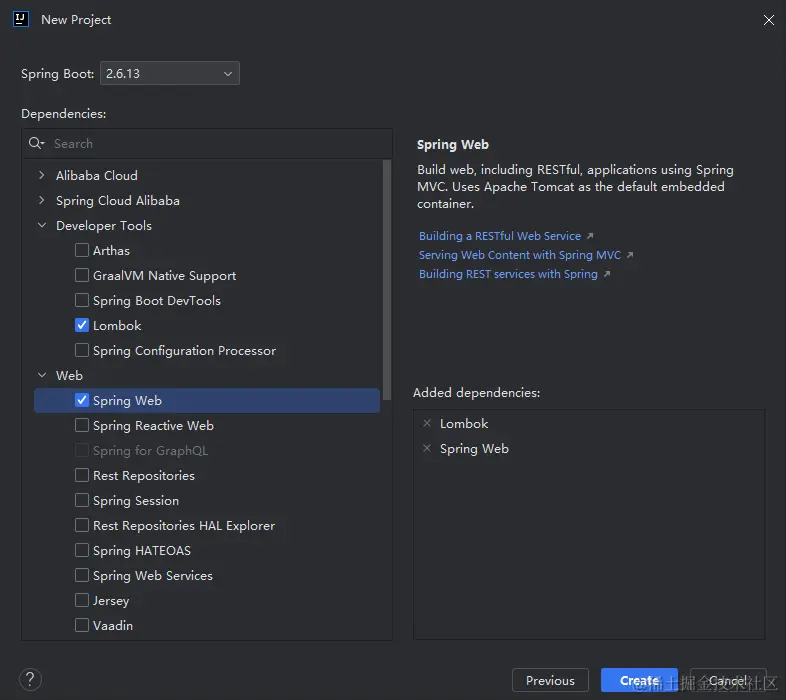This screenshot has height=700, width=786.
Task: Click the Lombok entry in Added dependencies
Action: click(x=464, y=424)
